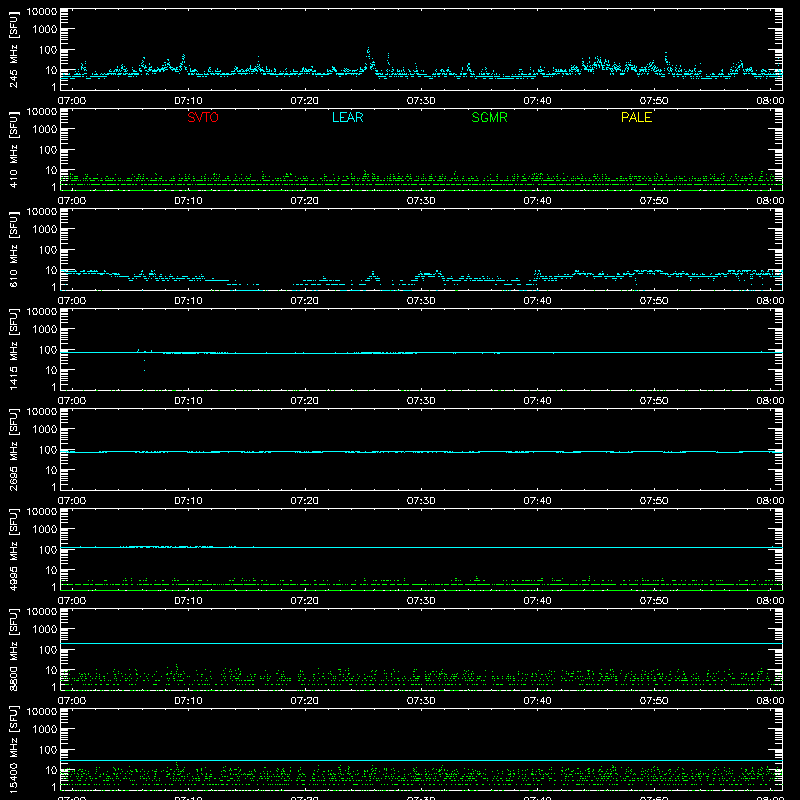The image size is (800, 800).
Task: Click 07:00 tick under the 245 MHz plot
Action: tap(71, 101)
